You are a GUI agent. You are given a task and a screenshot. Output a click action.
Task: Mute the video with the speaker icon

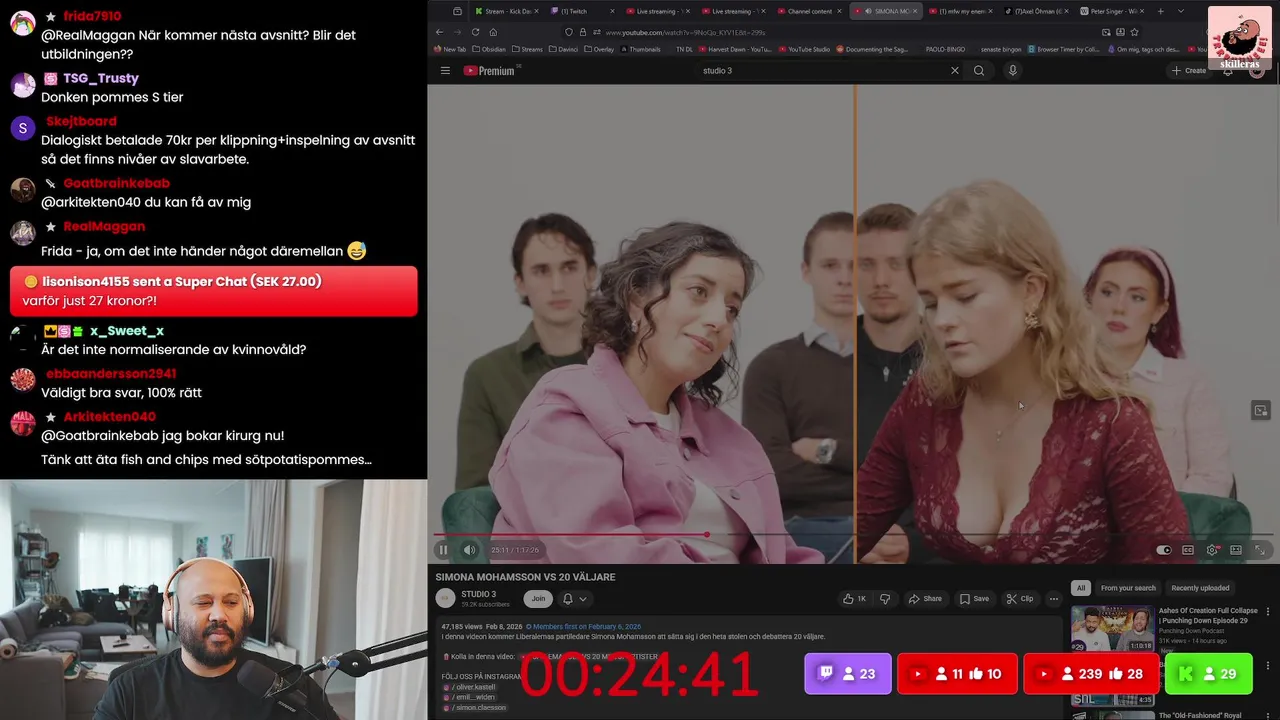(x=469, y=550)
